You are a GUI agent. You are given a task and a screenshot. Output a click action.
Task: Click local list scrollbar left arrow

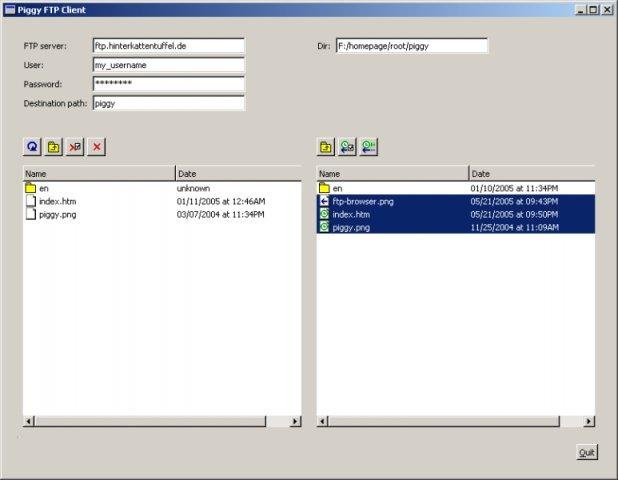pyautogui.click(x=322, y=421)
